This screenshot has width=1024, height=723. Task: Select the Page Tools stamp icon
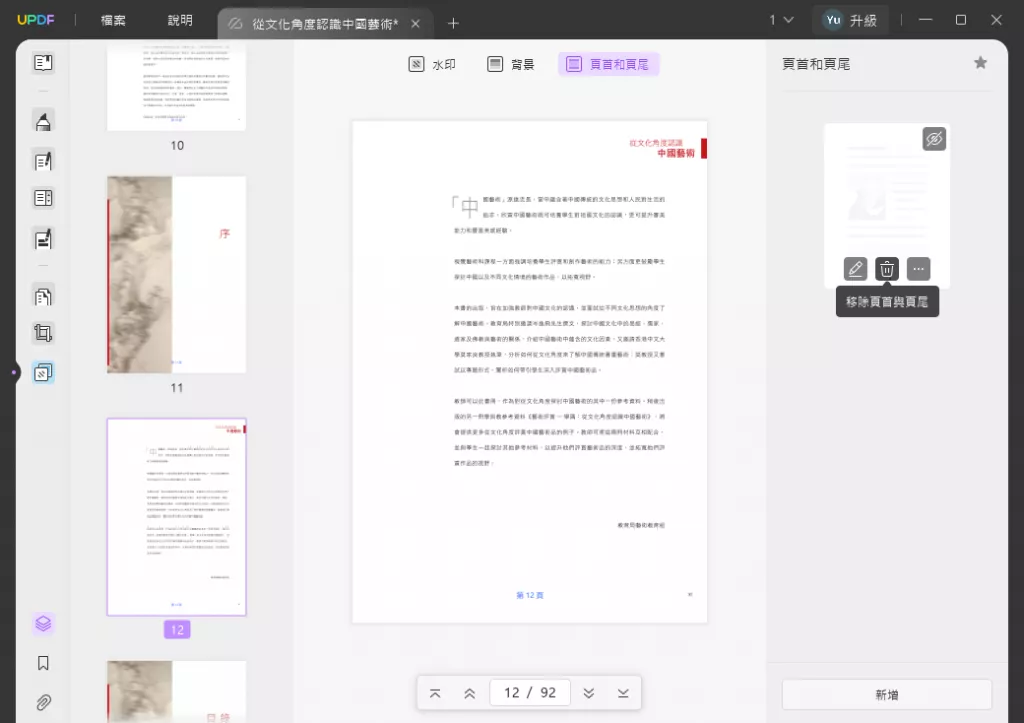click(x=43, y=373)
